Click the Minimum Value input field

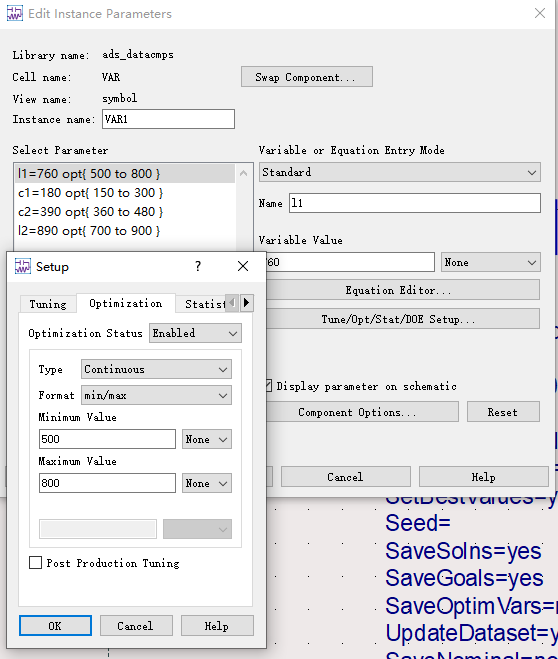(x=107, y=439)
